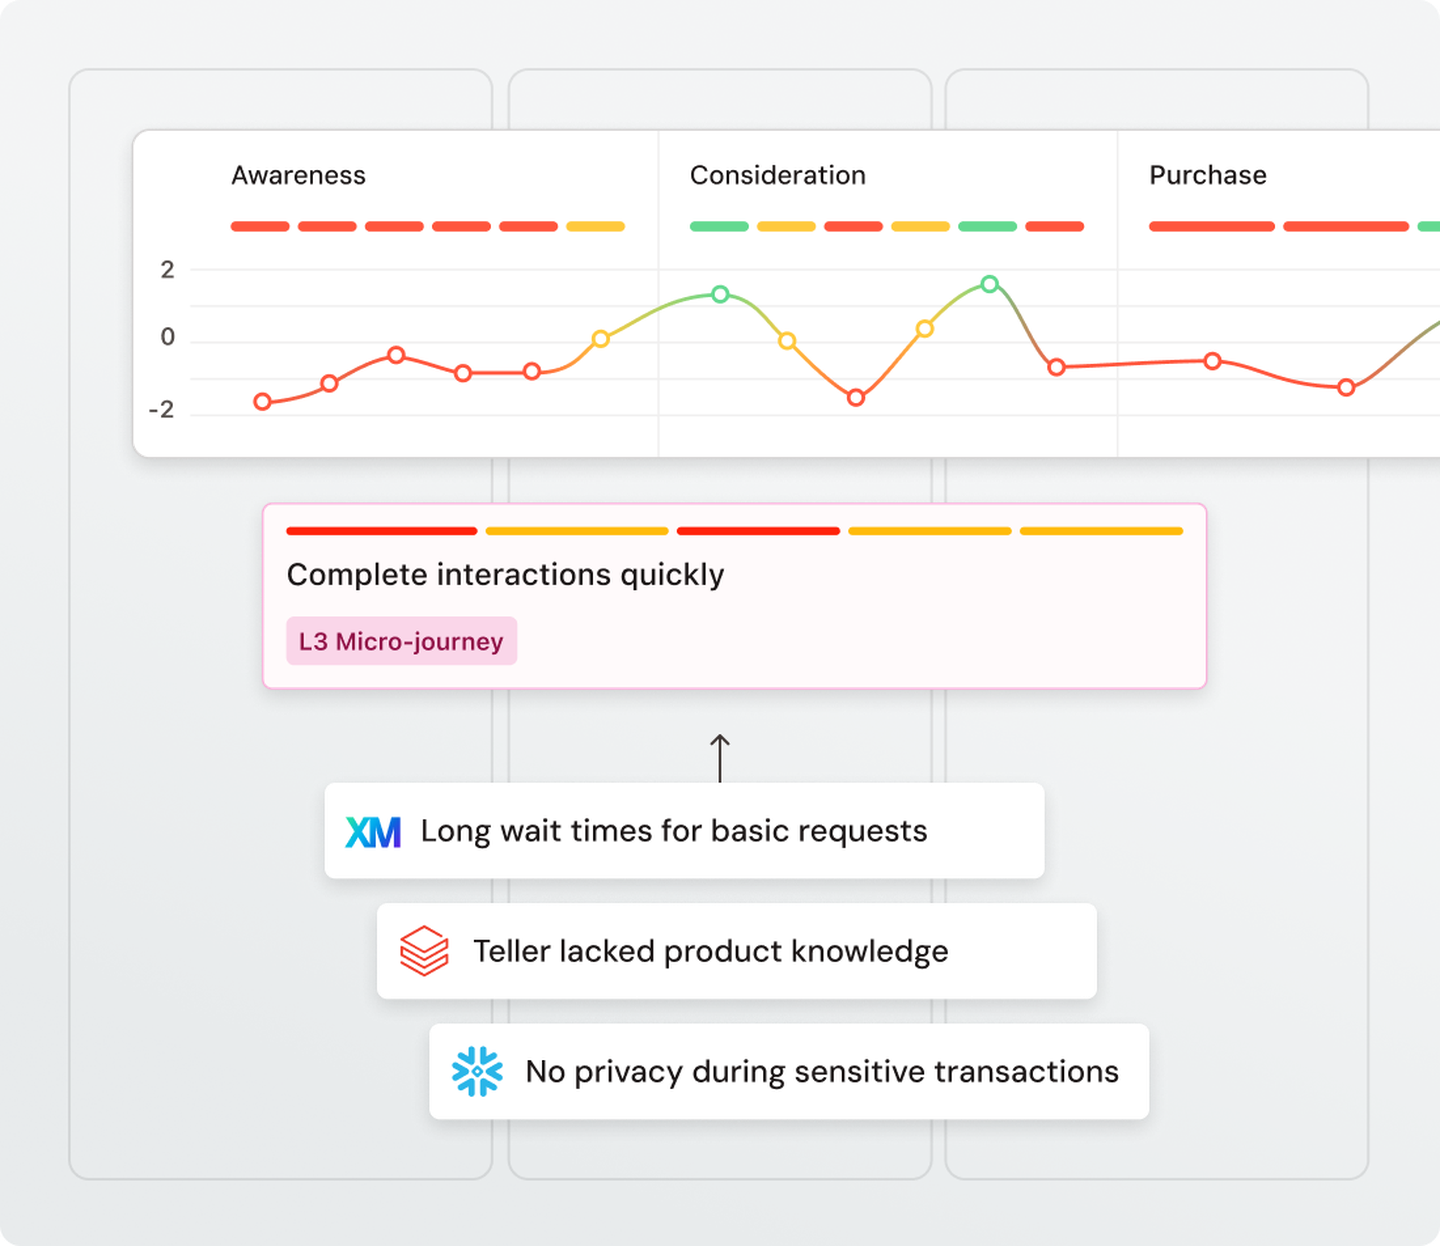Click the first red data point in Awareness
Viewport: 1440px width, 1246px height.
[263, 402]
